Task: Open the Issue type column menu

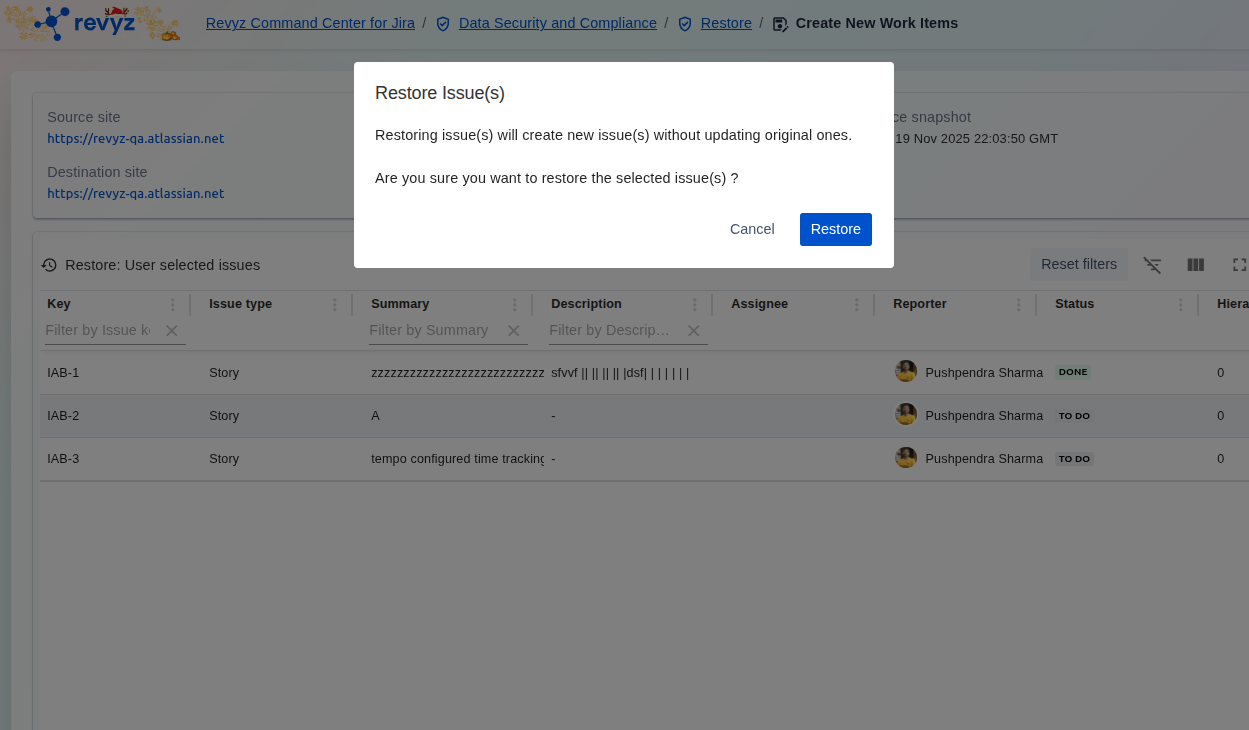Action: pyautogui.click(x=334, y=305)
